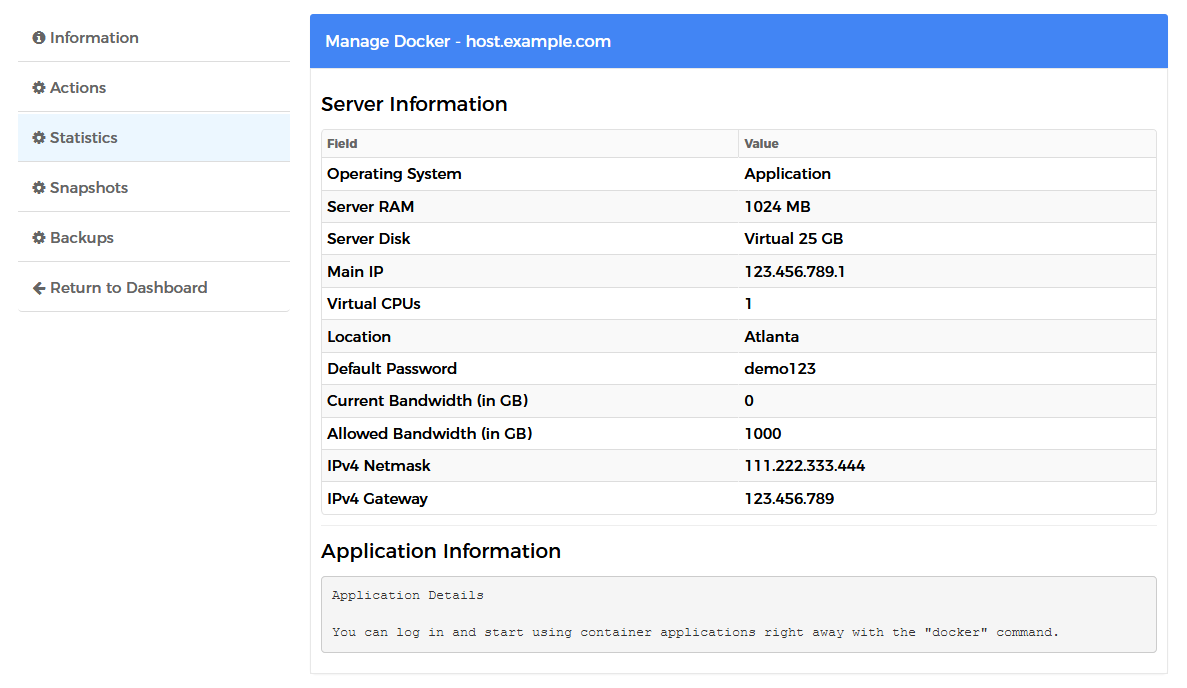Select the 1000 allowed bandwidth value
This screenshot has width=1187, height=688.
(x=762, y=434)
